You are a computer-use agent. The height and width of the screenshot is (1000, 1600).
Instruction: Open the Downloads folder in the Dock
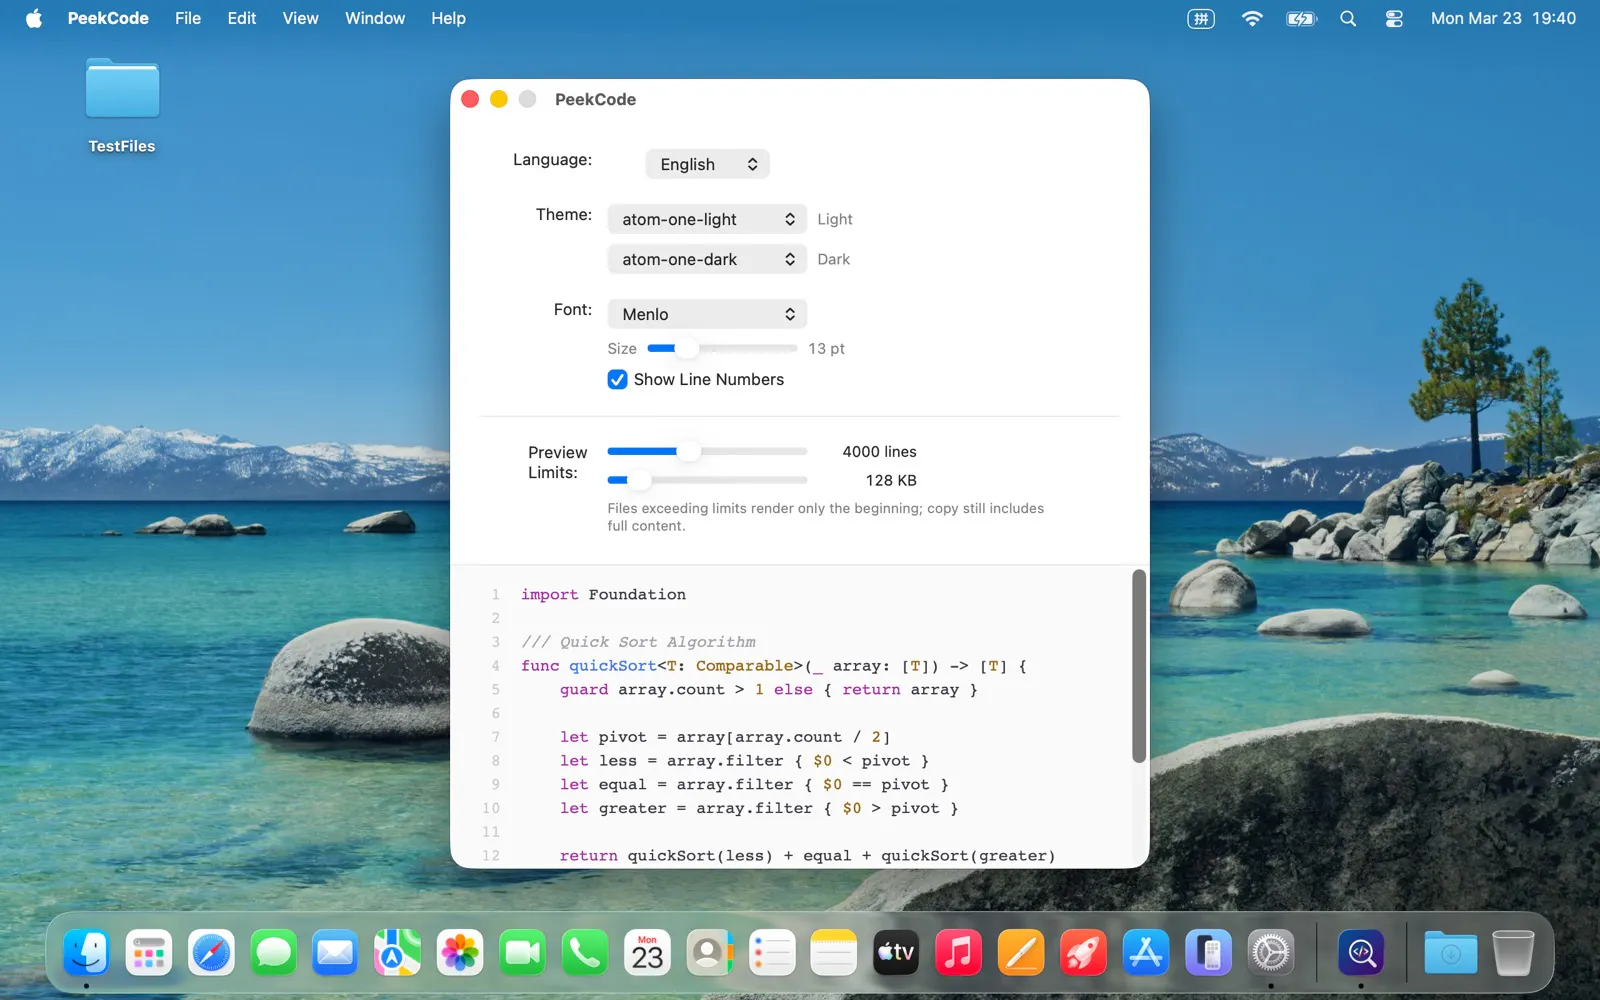point(1450,953)
